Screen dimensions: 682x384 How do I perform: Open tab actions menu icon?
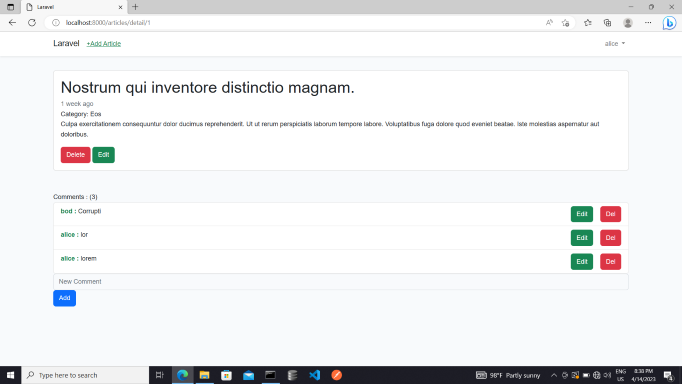10,7
